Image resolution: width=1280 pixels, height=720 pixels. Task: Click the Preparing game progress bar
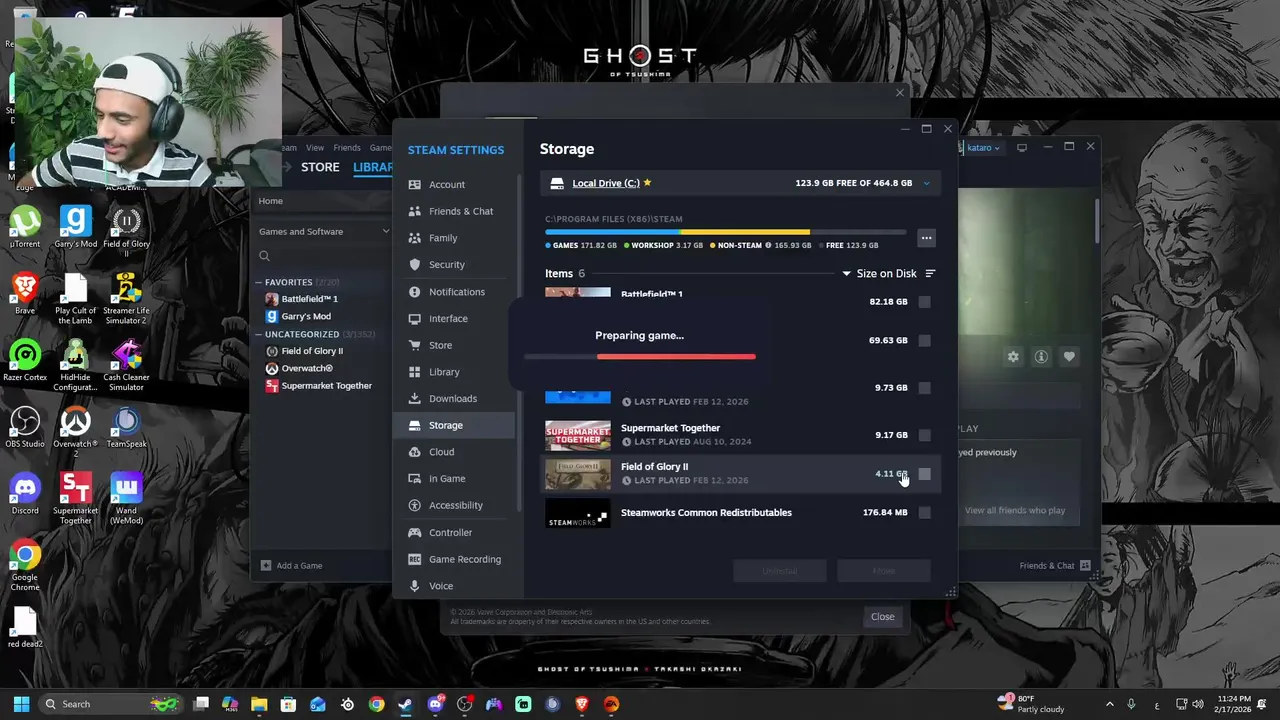point(640,356)
